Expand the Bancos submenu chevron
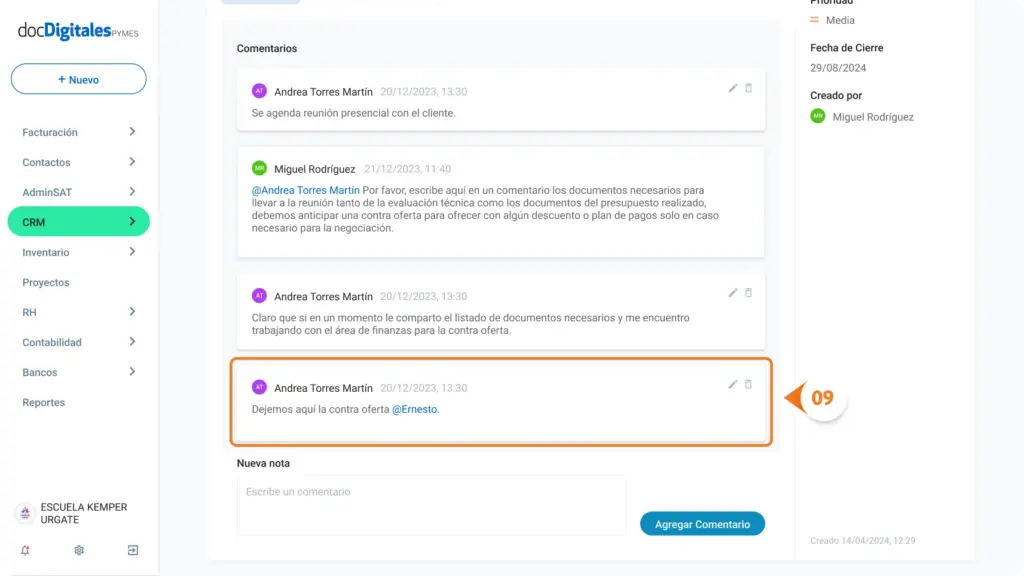Screen dimensions: 1024x576 pyautogui.click(x=132, y=372)
